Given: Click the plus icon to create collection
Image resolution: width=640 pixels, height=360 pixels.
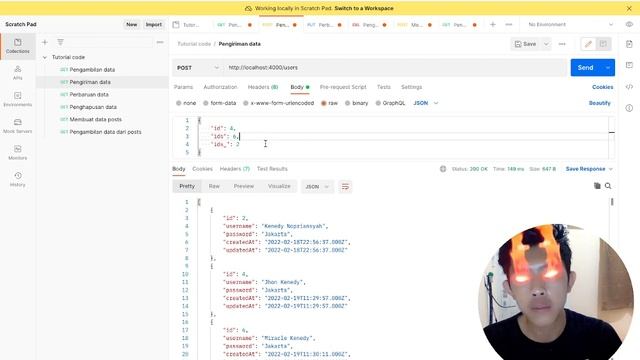Looking at the screenshot, I should tap(45, 42).
